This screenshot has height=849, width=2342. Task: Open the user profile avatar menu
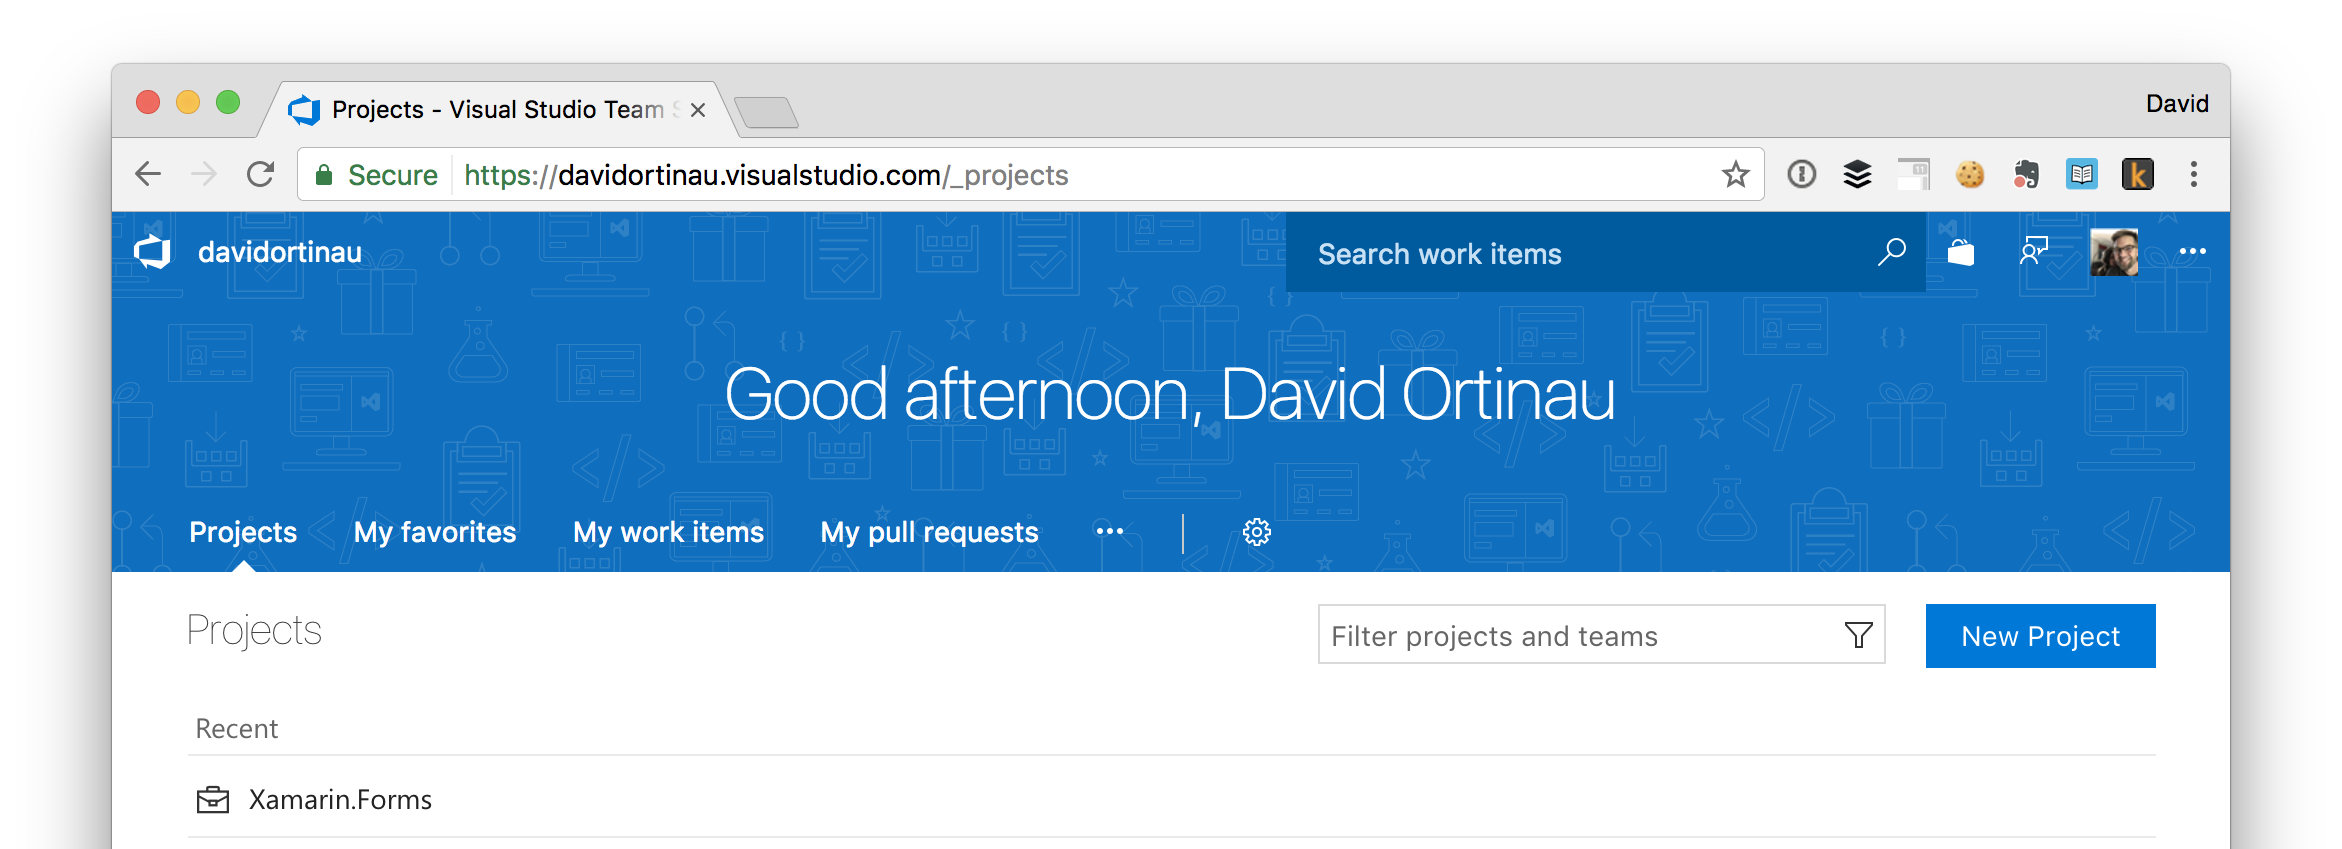coord(2113,252)
